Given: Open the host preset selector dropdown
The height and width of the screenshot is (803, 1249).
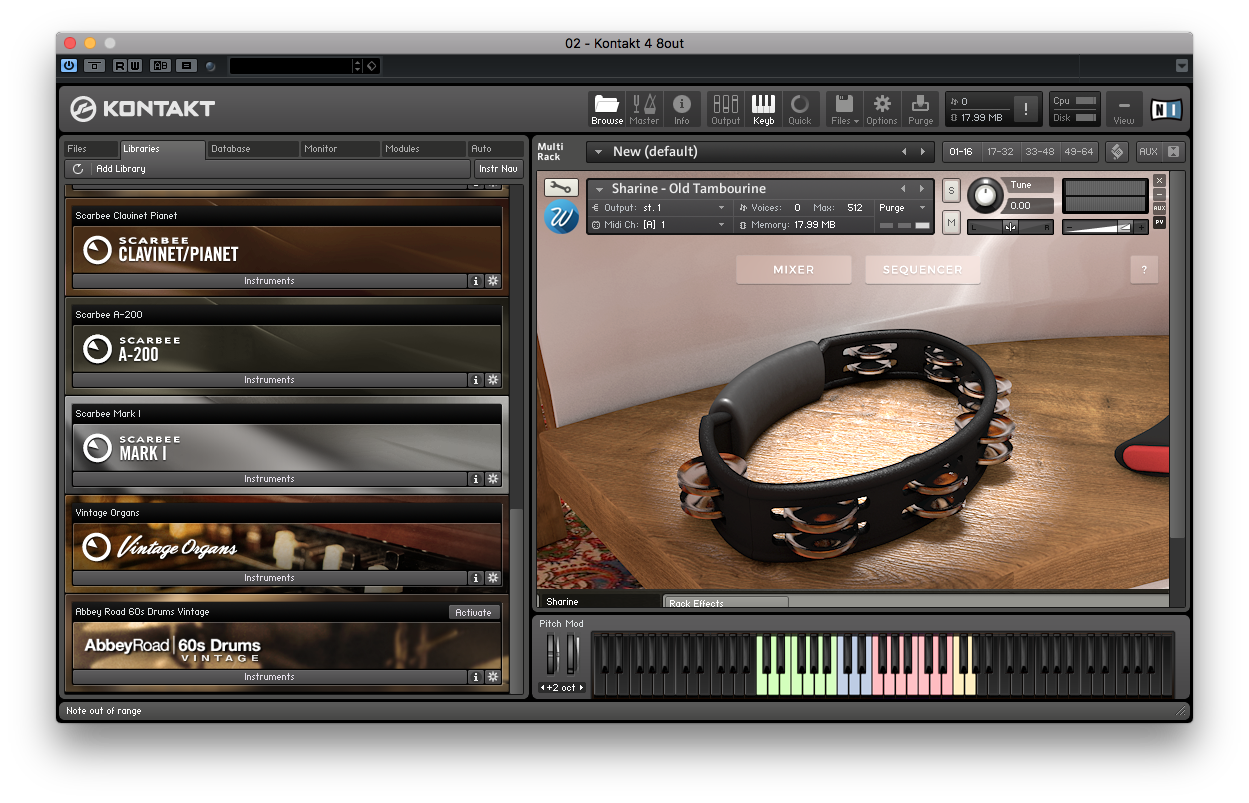Looking at the screenshot, I should pos(358,66).
